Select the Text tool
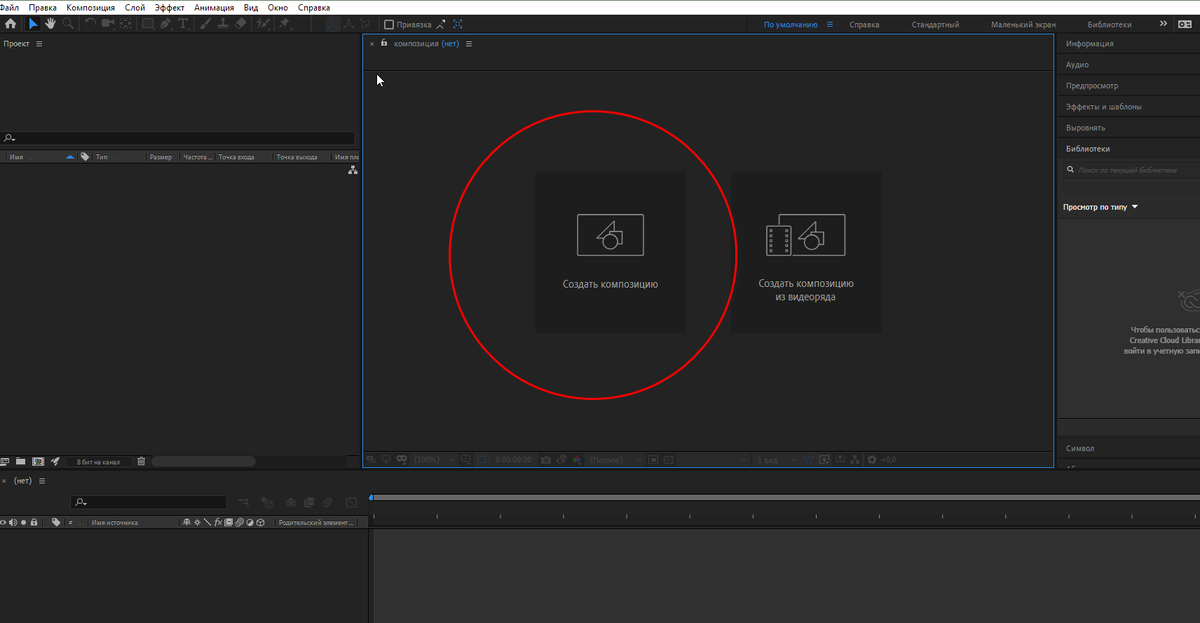 click(x=182, y=24)
